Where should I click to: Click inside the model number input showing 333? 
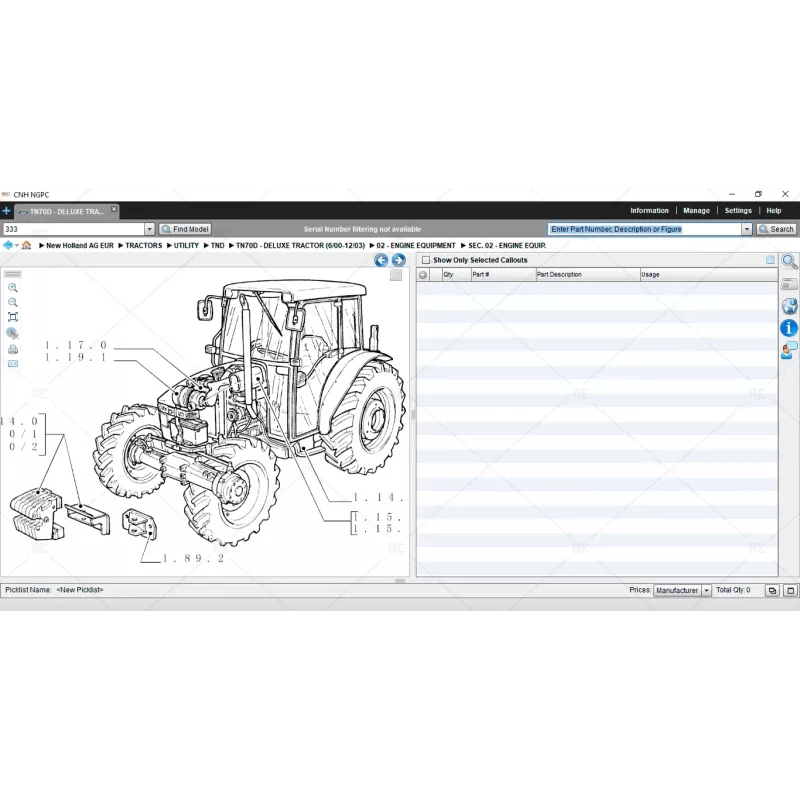[70, 228]
